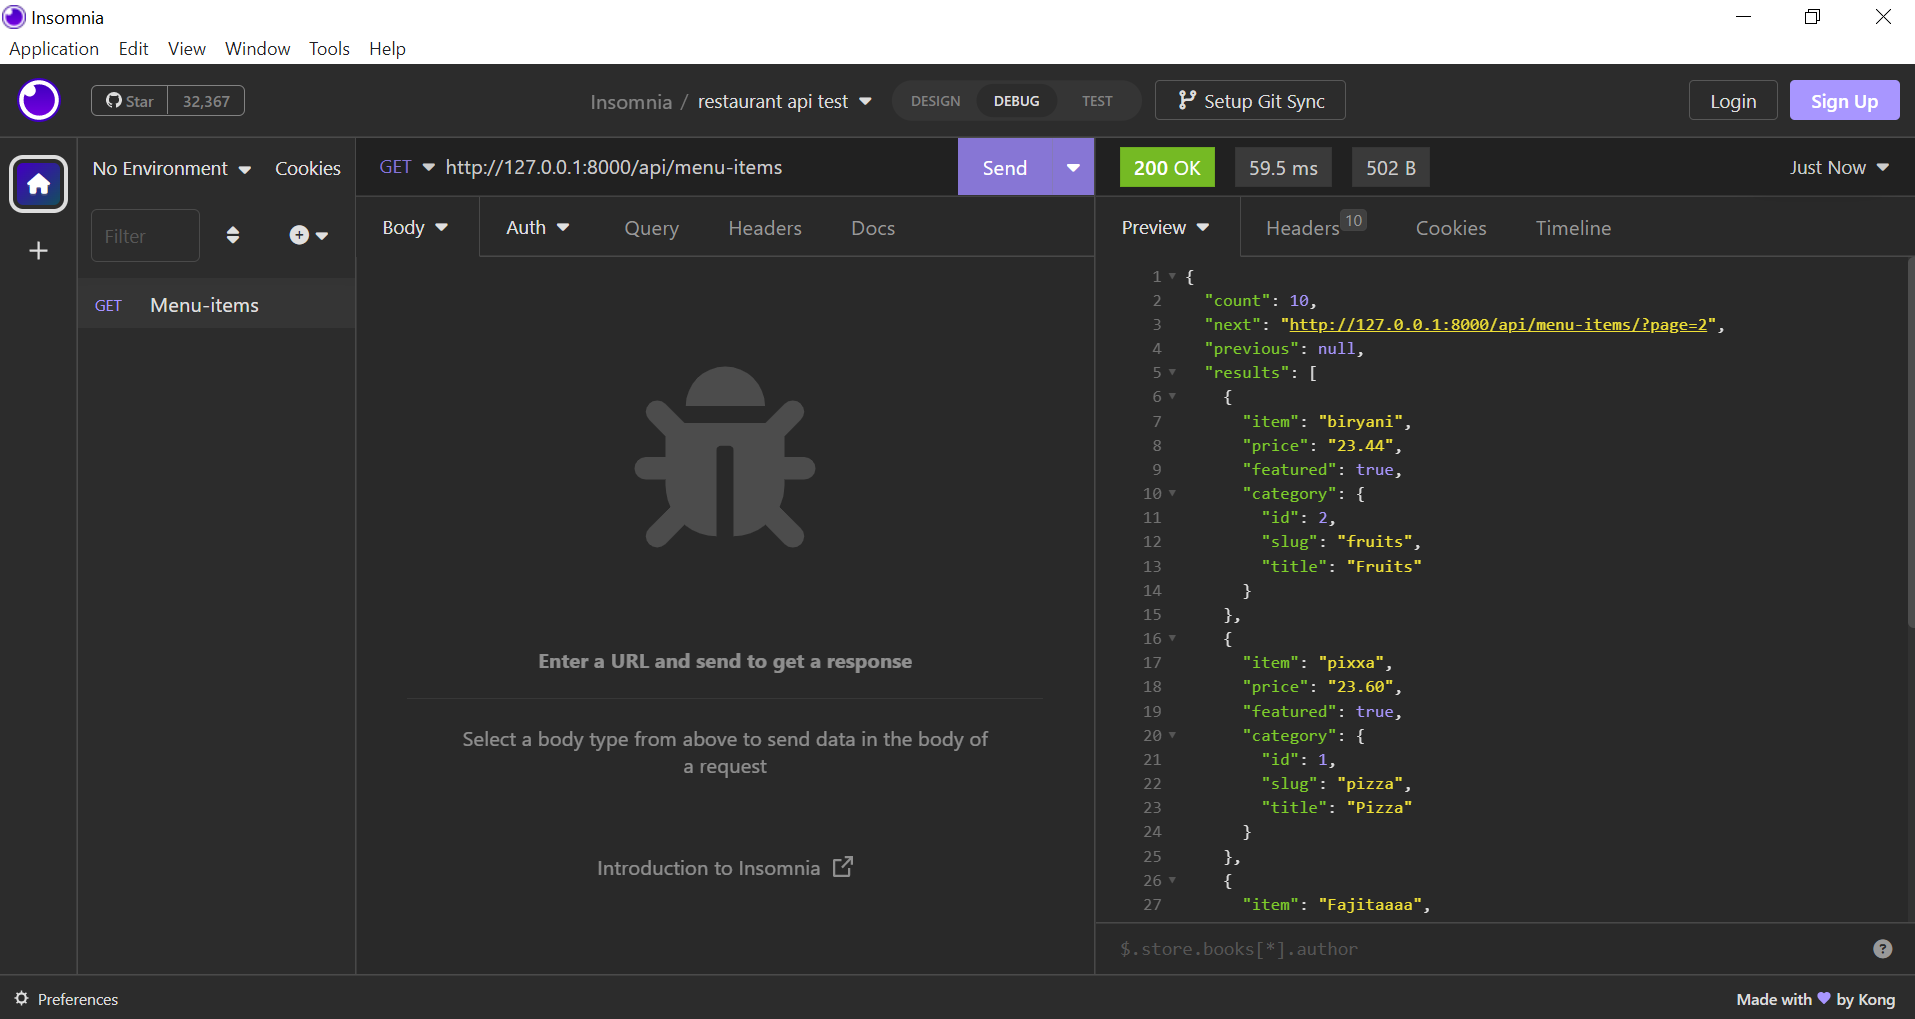Open the Edit menu
1915x1019 pixels.
pyautogui.click(x=133, y=48)
